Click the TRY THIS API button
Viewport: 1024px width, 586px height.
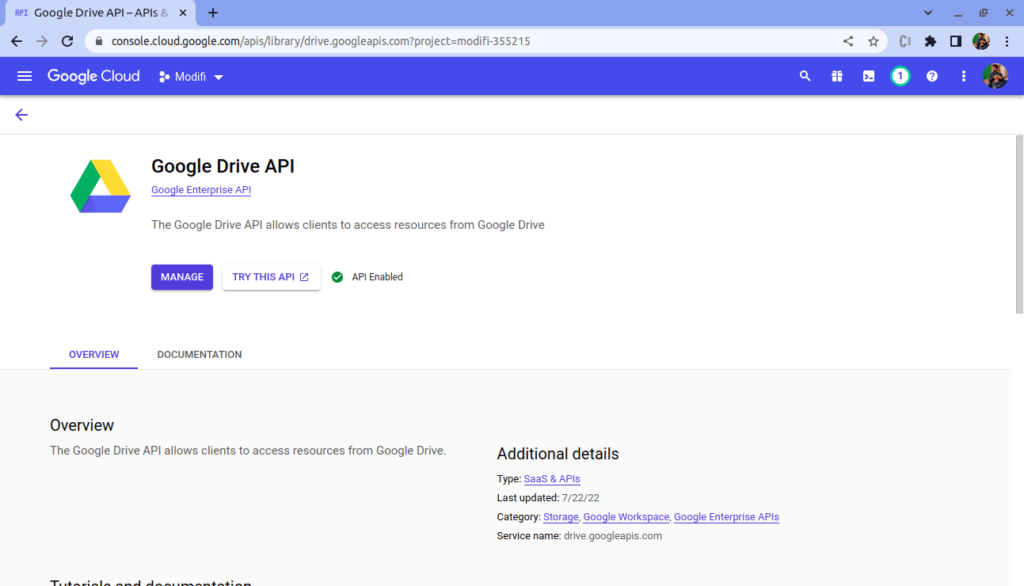tap(271, 277)
